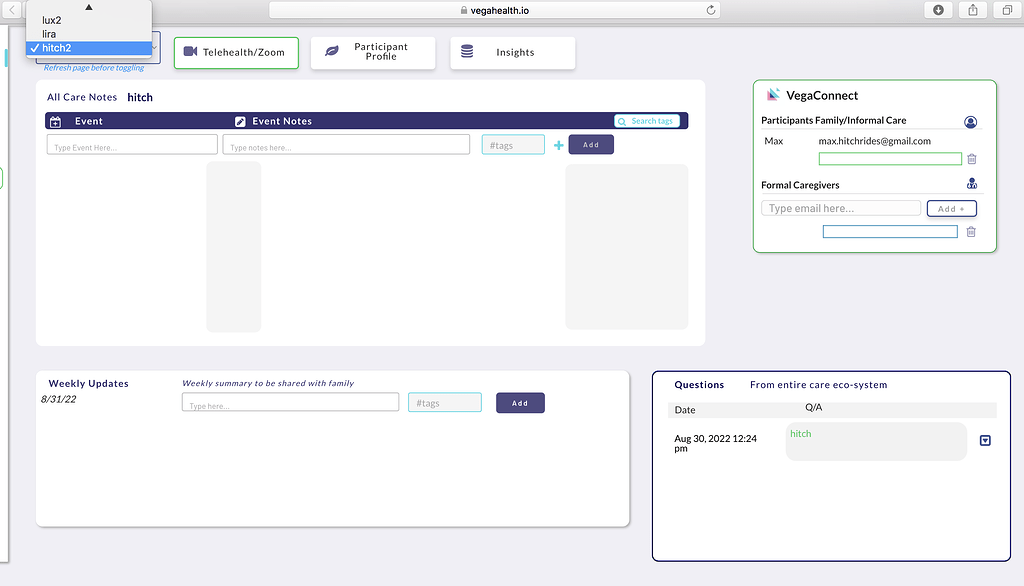
Task: Open the Telehealth/Zoom tab
Action: tap(236, 52)
